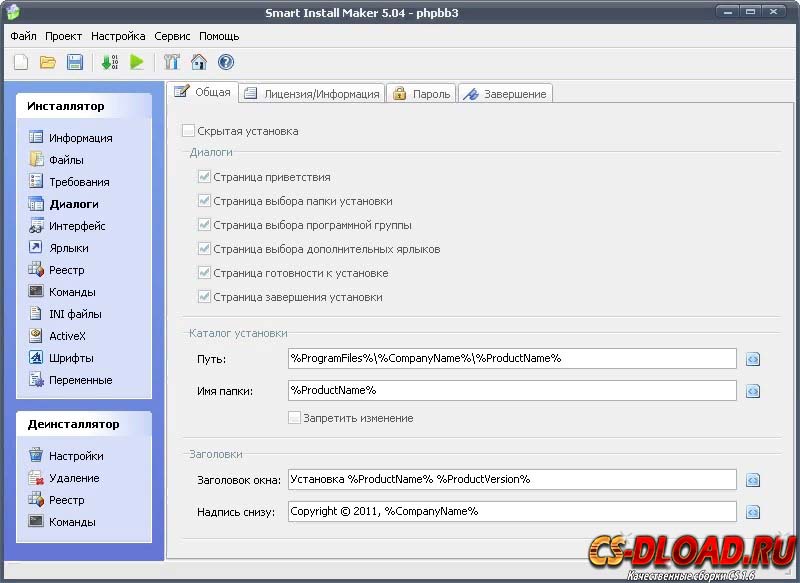The height and width of the screenshot is (583, 800).
Task: Toggle Страница завершения установки checkbox
Action: point(204,297)
